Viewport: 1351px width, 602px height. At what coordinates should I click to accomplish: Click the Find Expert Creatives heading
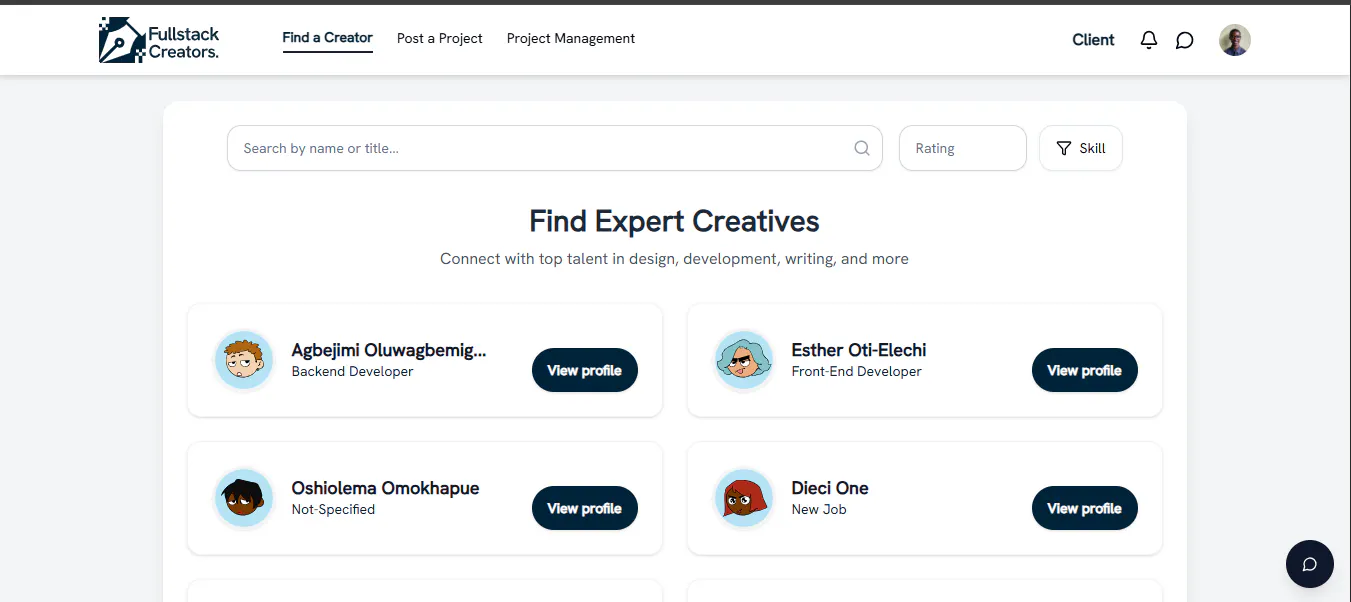pos(674,221)
